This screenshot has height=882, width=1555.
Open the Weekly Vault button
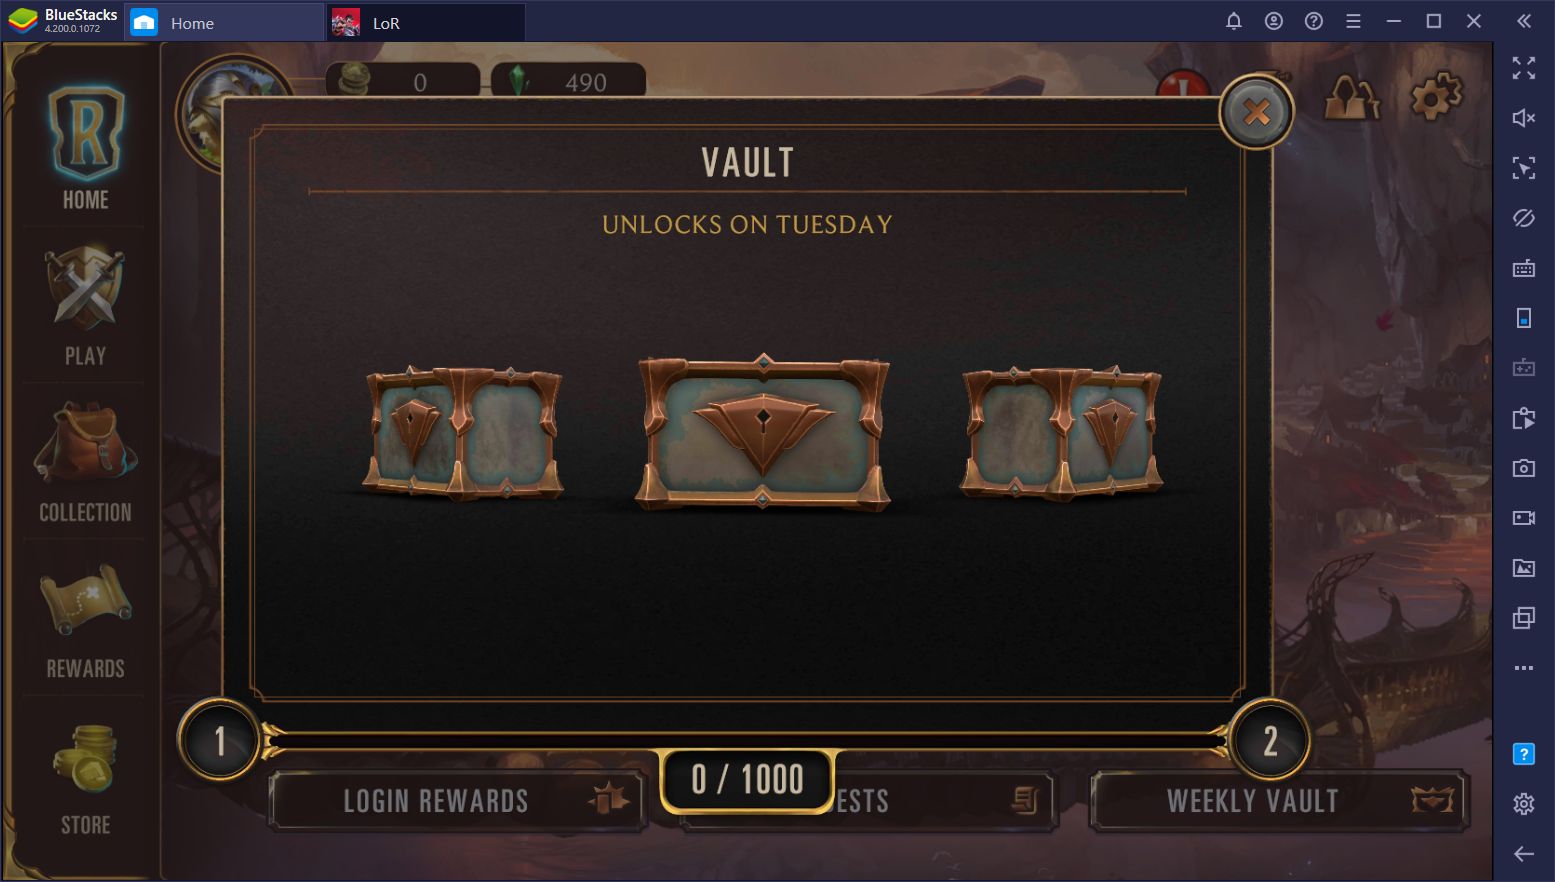pos(1279,800)
